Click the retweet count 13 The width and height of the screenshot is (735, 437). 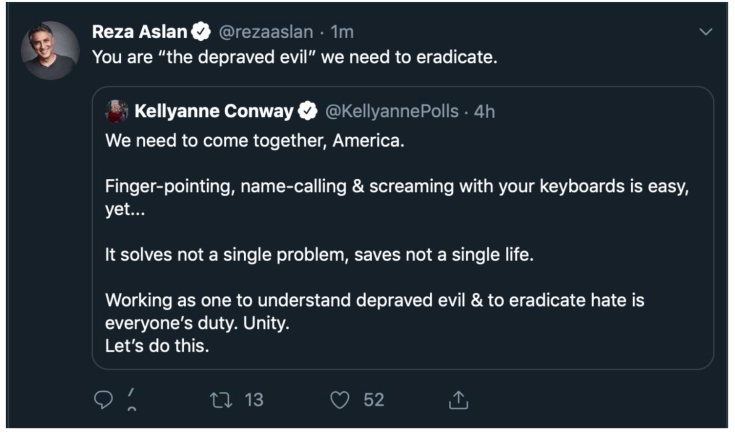pos(254,400)
